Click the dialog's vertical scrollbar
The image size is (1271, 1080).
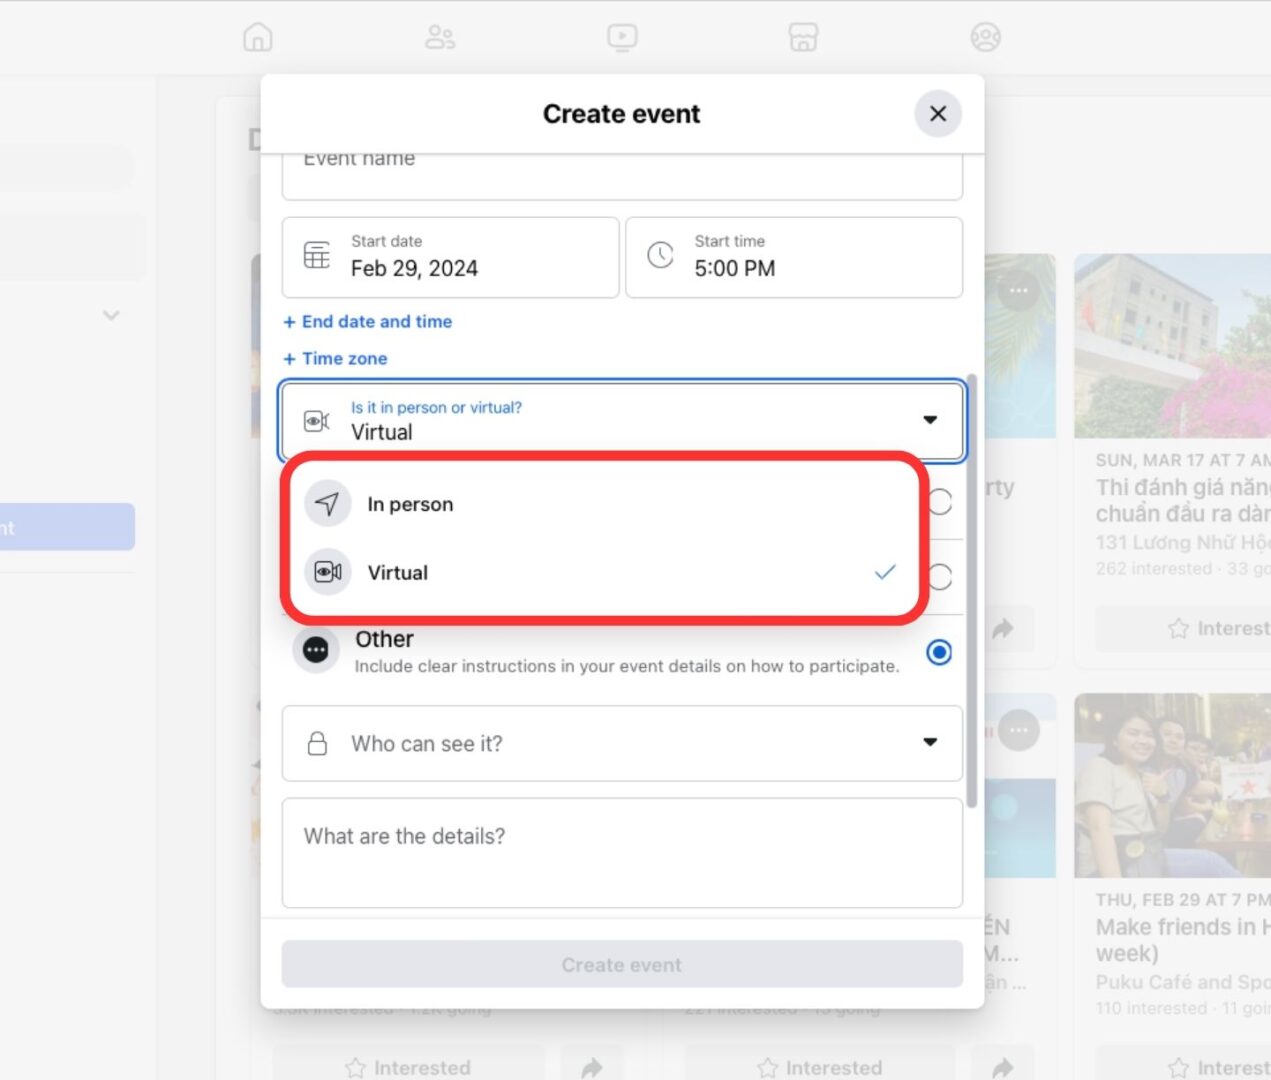[972, 590]
